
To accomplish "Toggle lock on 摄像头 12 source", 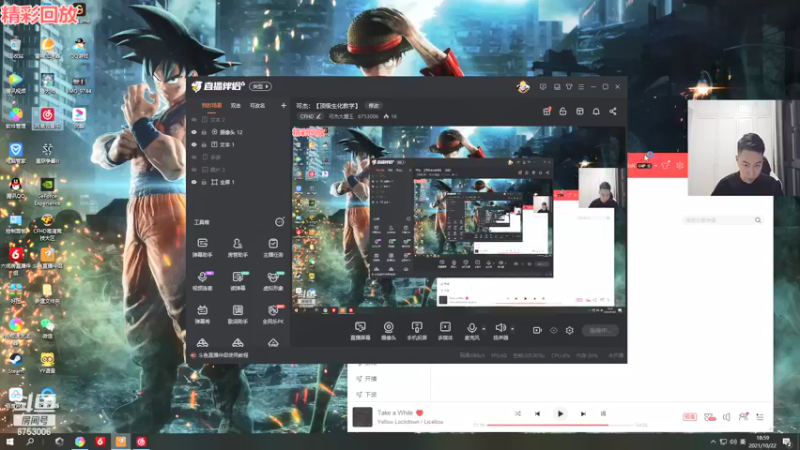I will tap(204, 132).
